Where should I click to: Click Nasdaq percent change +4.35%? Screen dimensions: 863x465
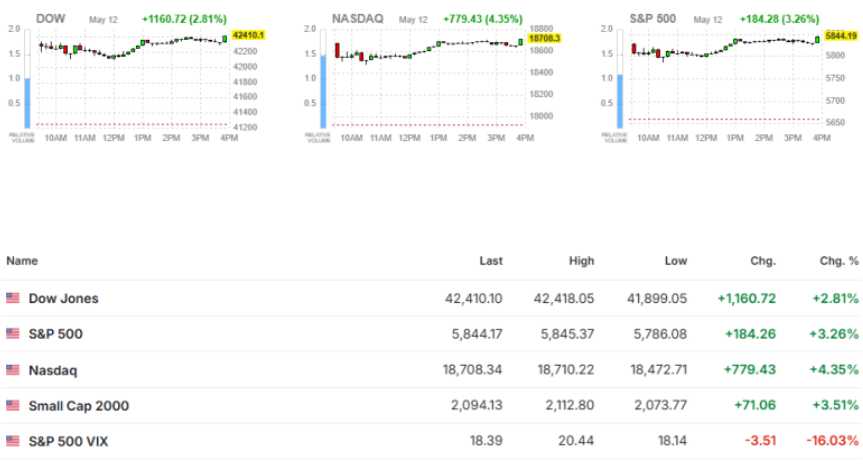tap(834, 370)
